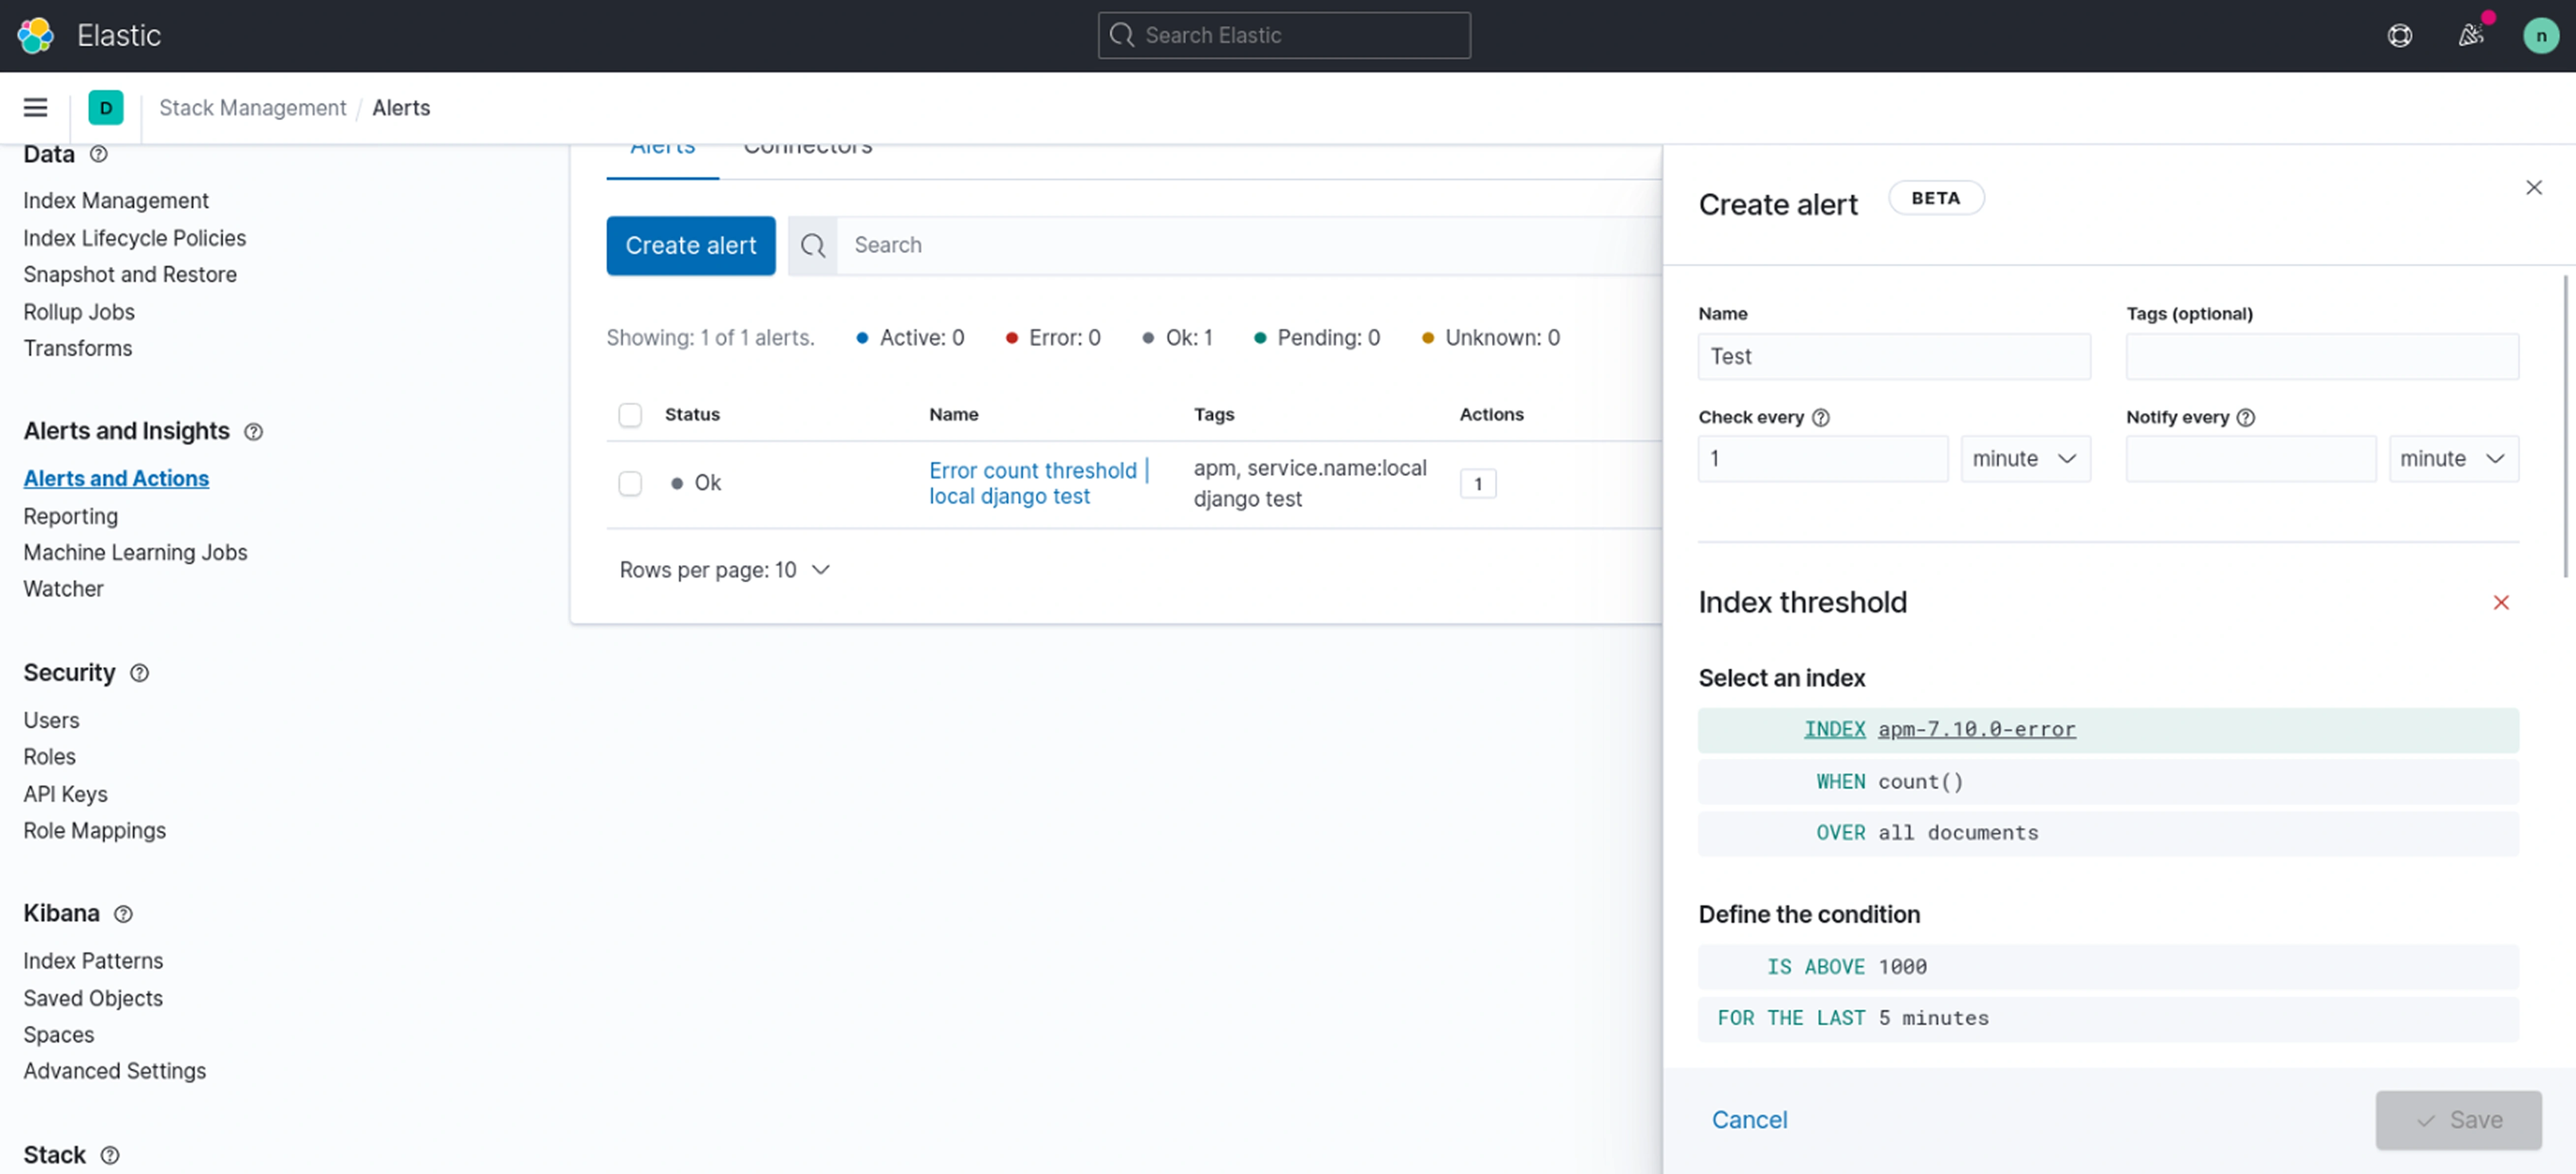Click the Elastic logo icon
Screen dimensions: 2576x1174
[x=36, y=35]
